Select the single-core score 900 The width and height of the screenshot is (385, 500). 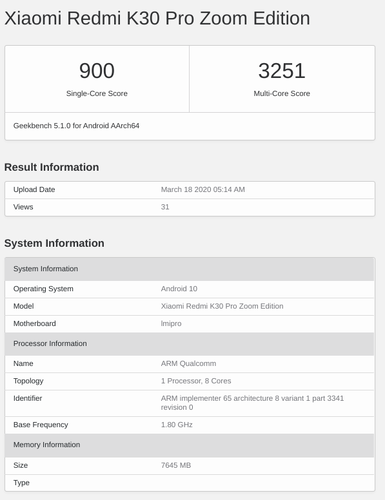click(97, 71)
